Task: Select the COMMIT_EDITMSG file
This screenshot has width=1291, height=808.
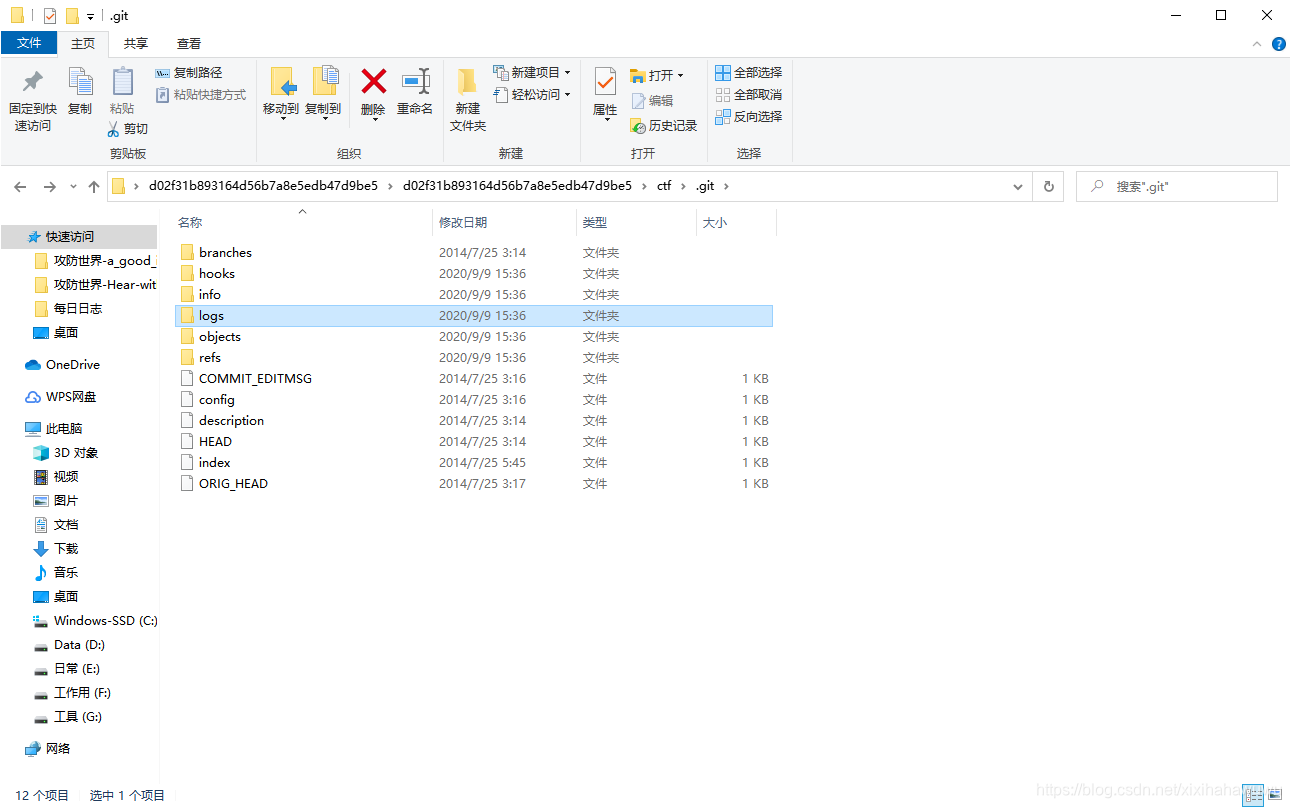Action: point(474,379)
